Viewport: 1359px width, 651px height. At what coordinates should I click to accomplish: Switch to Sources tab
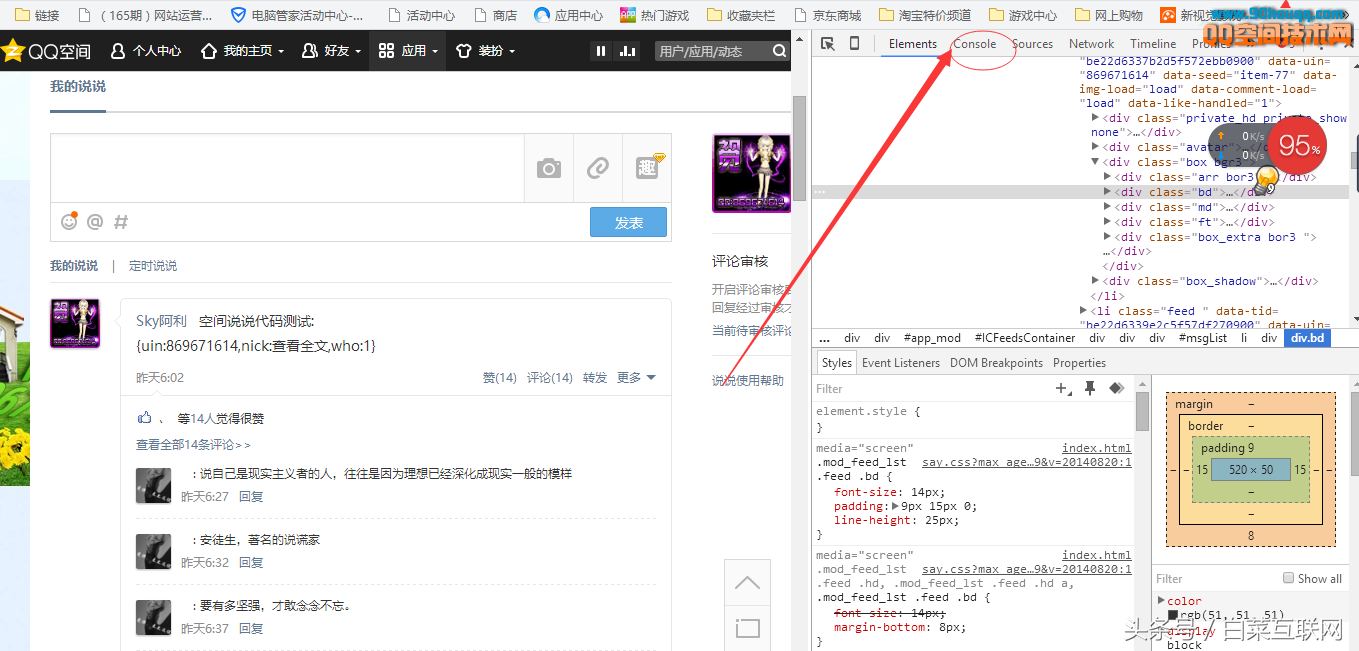click(1033, 44)
